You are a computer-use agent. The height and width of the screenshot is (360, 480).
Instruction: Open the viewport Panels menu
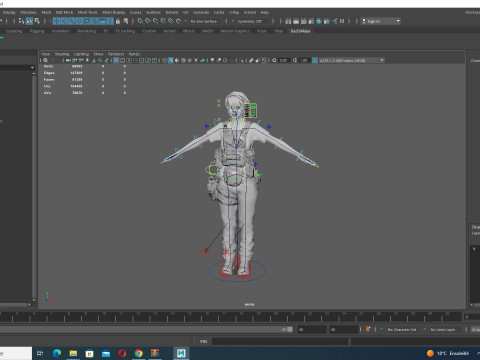[134, 54]
